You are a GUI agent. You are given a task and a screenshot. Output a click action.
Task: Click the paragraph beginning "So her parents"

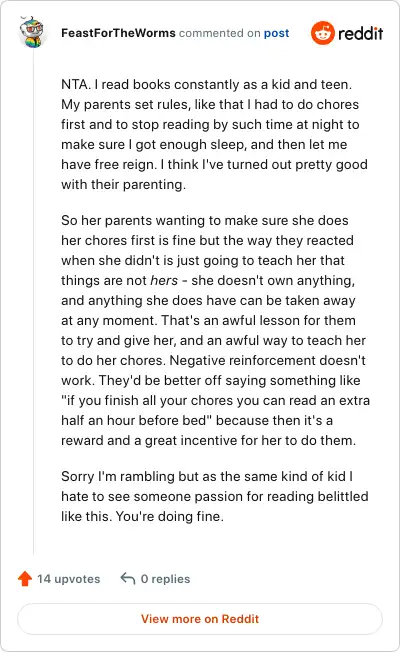215,330
